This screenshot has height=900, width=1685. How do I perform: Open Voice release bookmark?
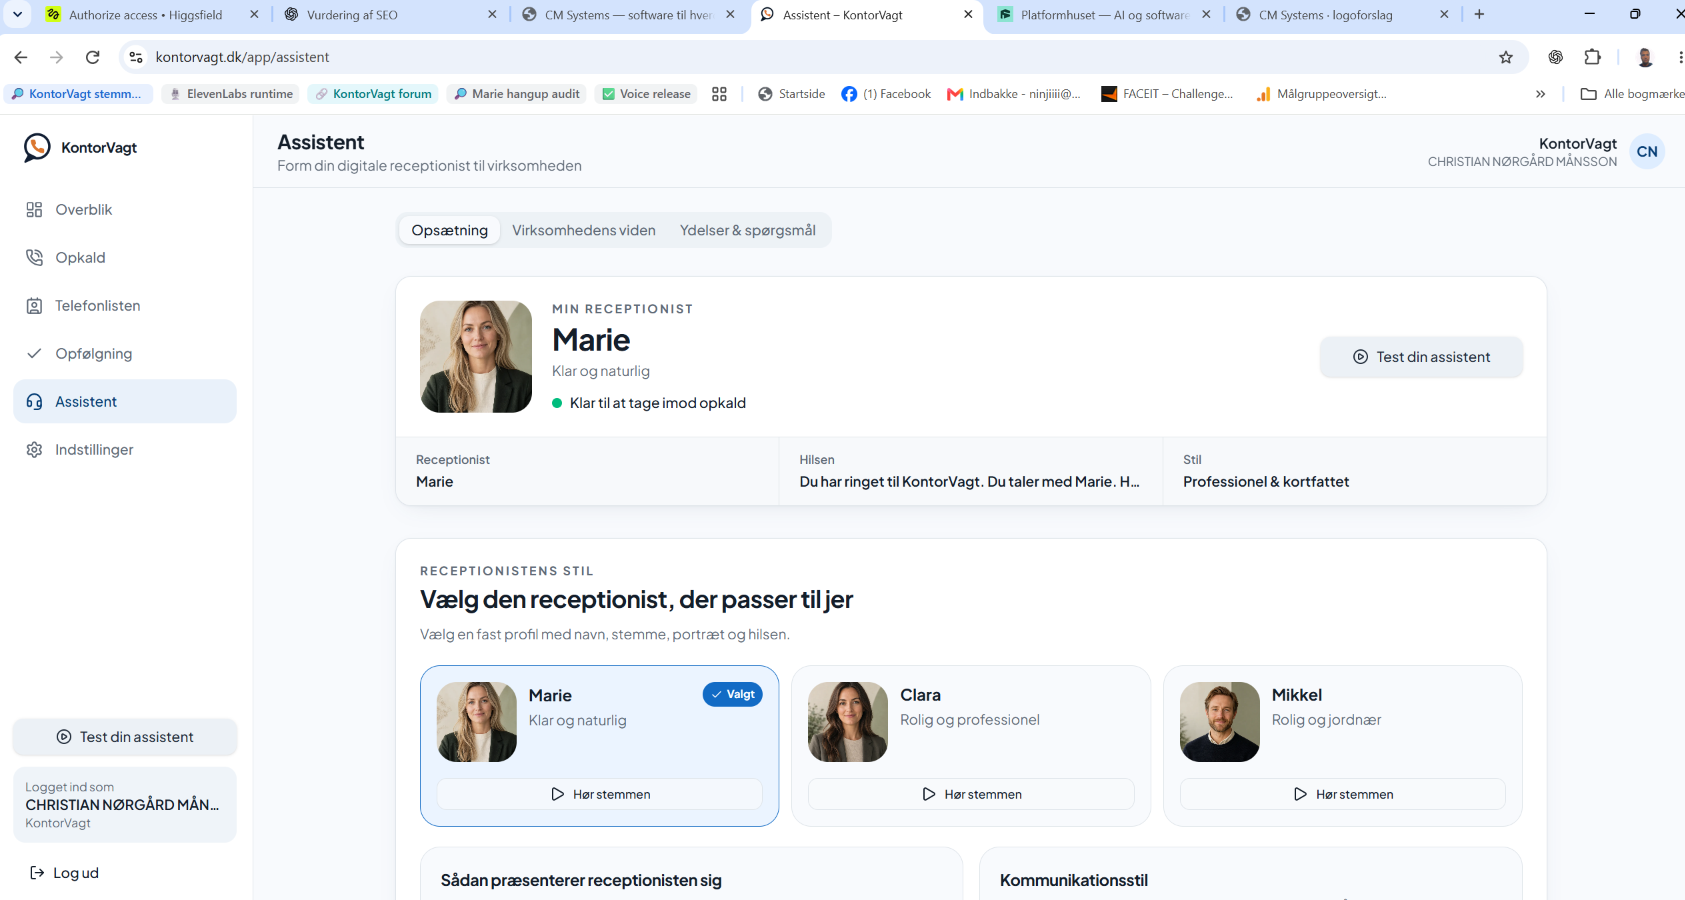pos(646,94)
